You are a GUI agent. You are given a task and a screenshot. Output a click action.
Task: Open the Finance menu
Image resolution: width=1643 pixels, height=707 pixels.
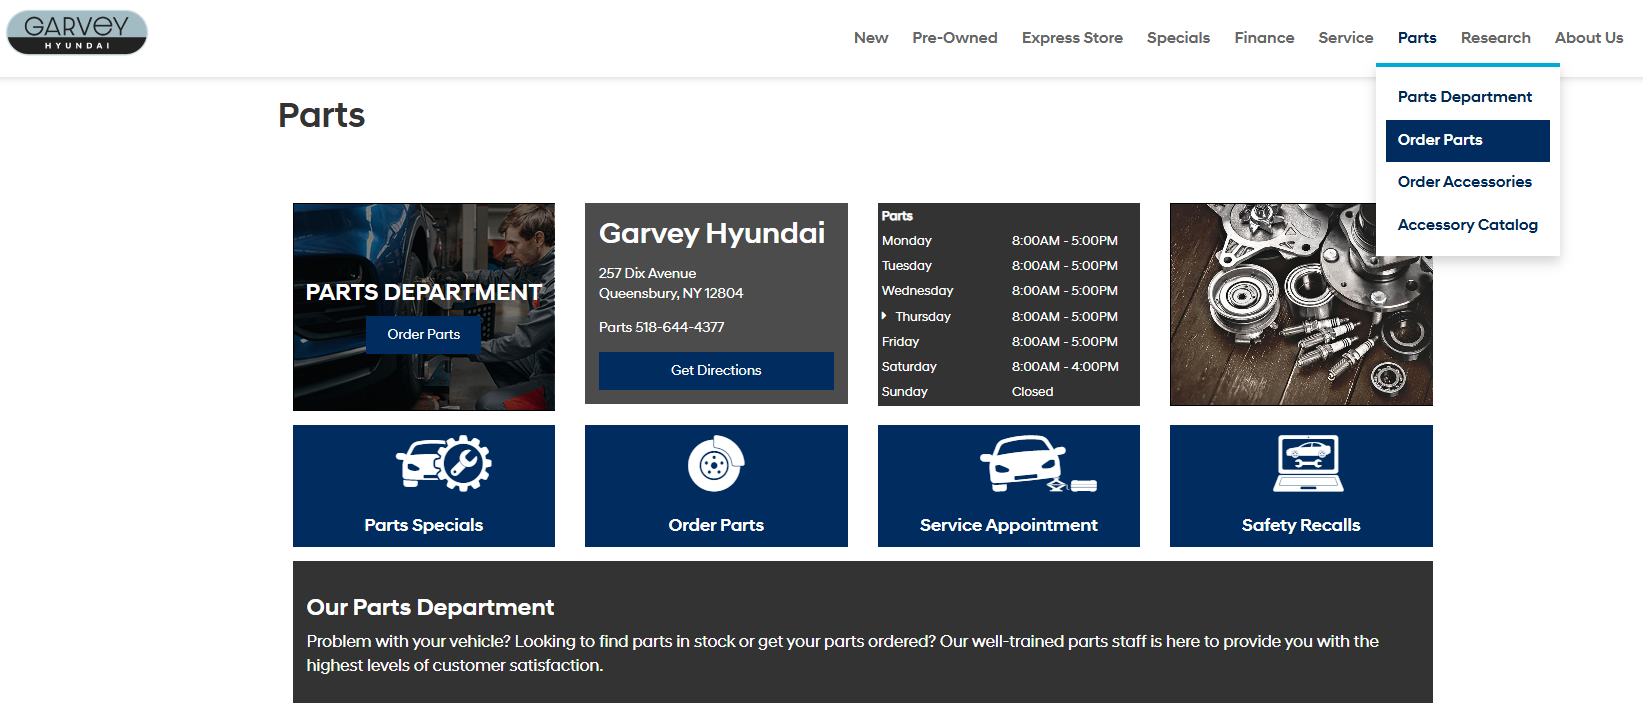(1264, 38)
